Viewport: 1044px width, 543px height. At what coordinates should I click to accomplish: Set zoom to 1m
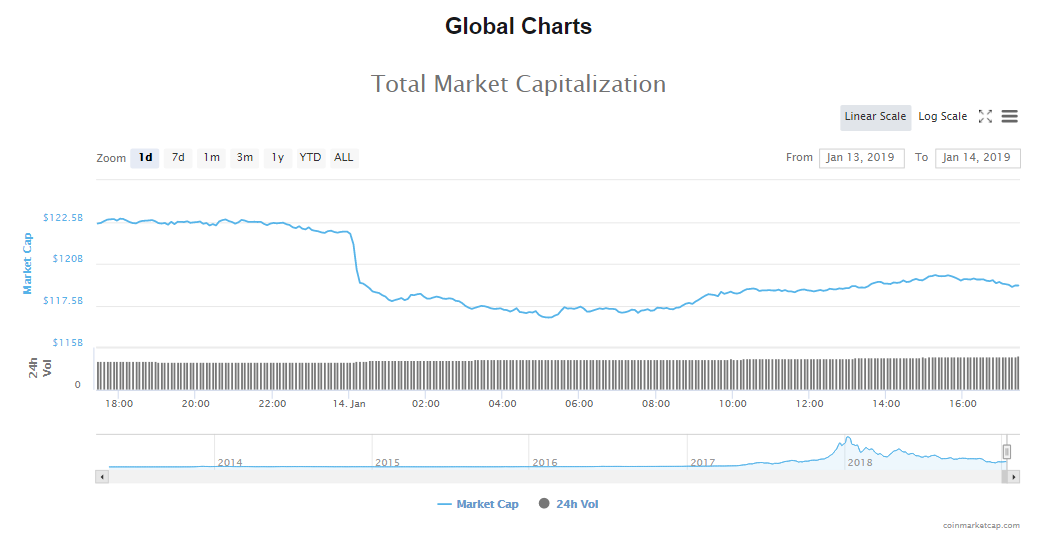point(211,158)
